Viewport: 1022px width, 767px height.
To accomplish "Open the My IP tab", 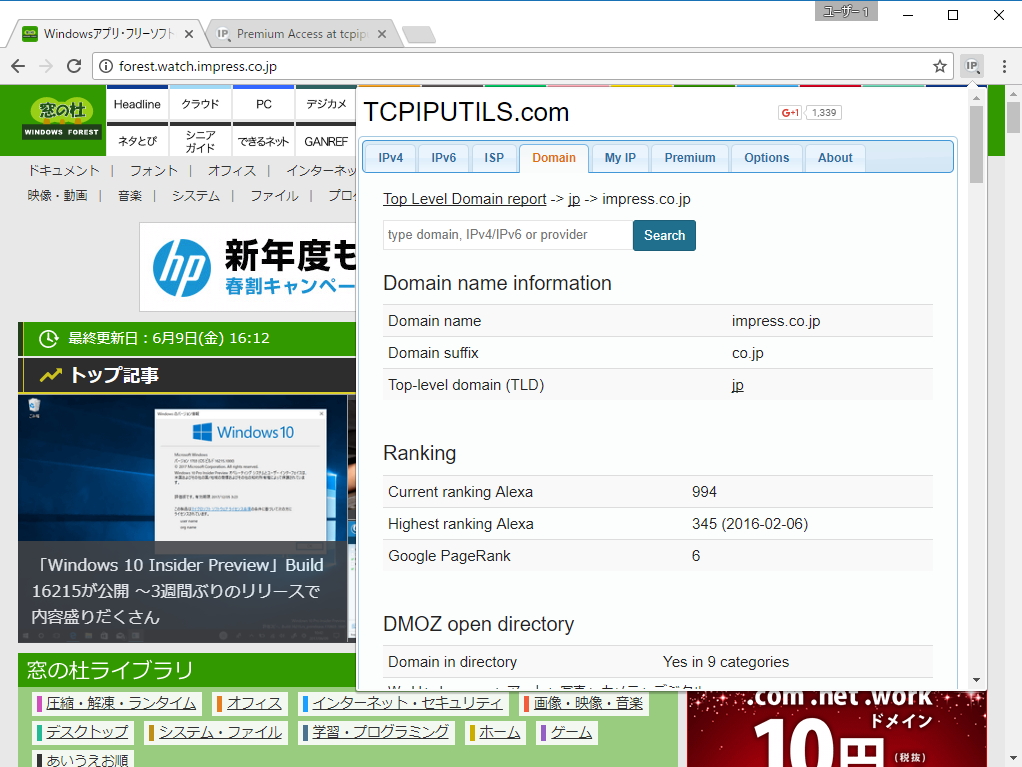I will pyautogui.click(x=620, y=158).
